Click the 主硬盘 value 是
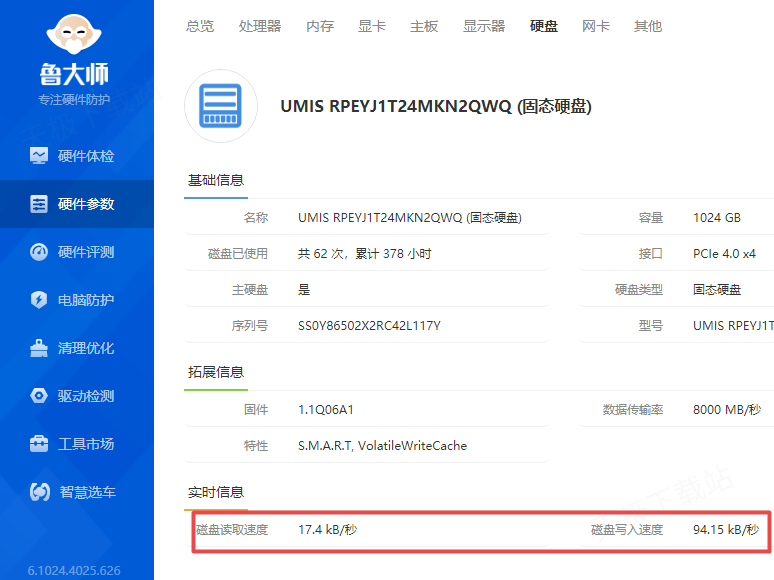 coord(304,290)
